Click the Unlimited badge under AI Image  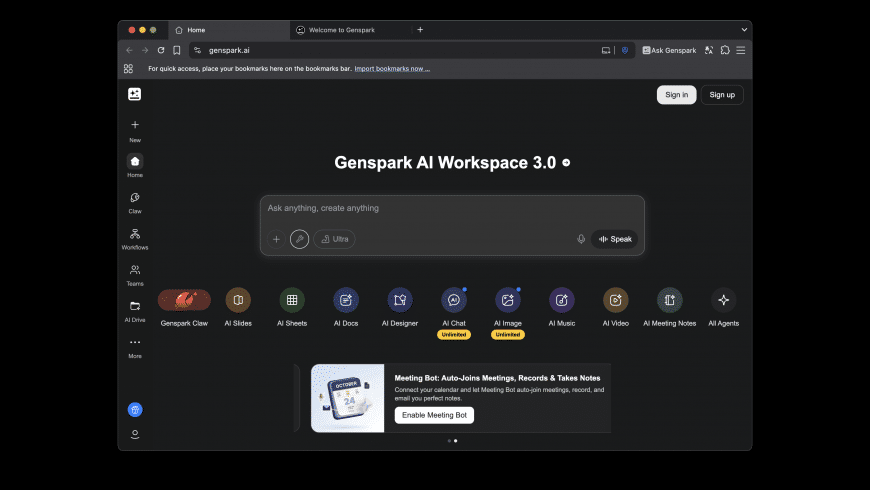pyautogui.click(x=508, y=335)
